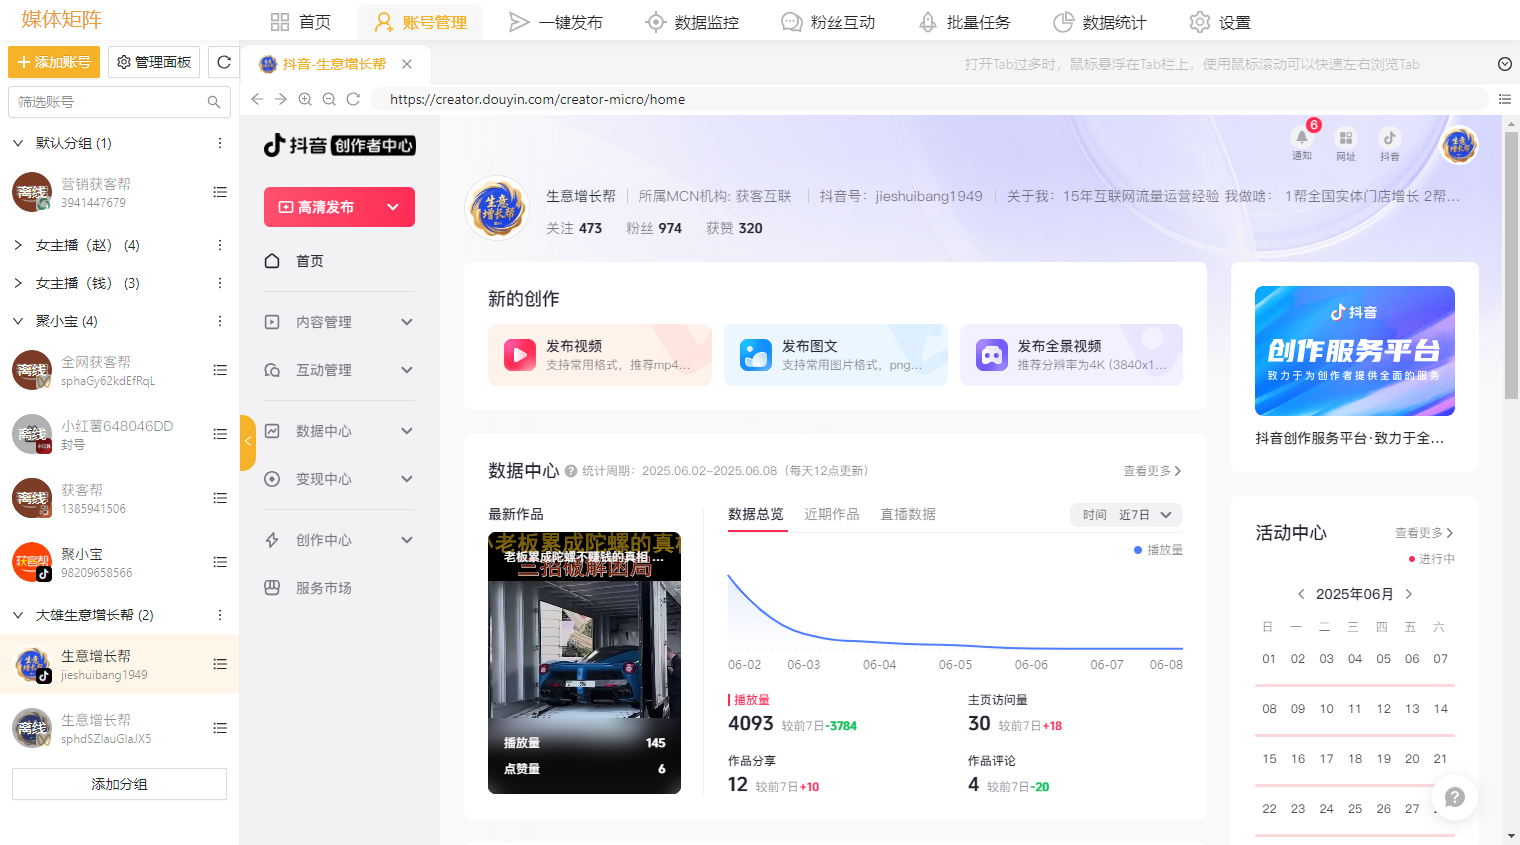Click the 发布图文 card

(x=836, y=355)
